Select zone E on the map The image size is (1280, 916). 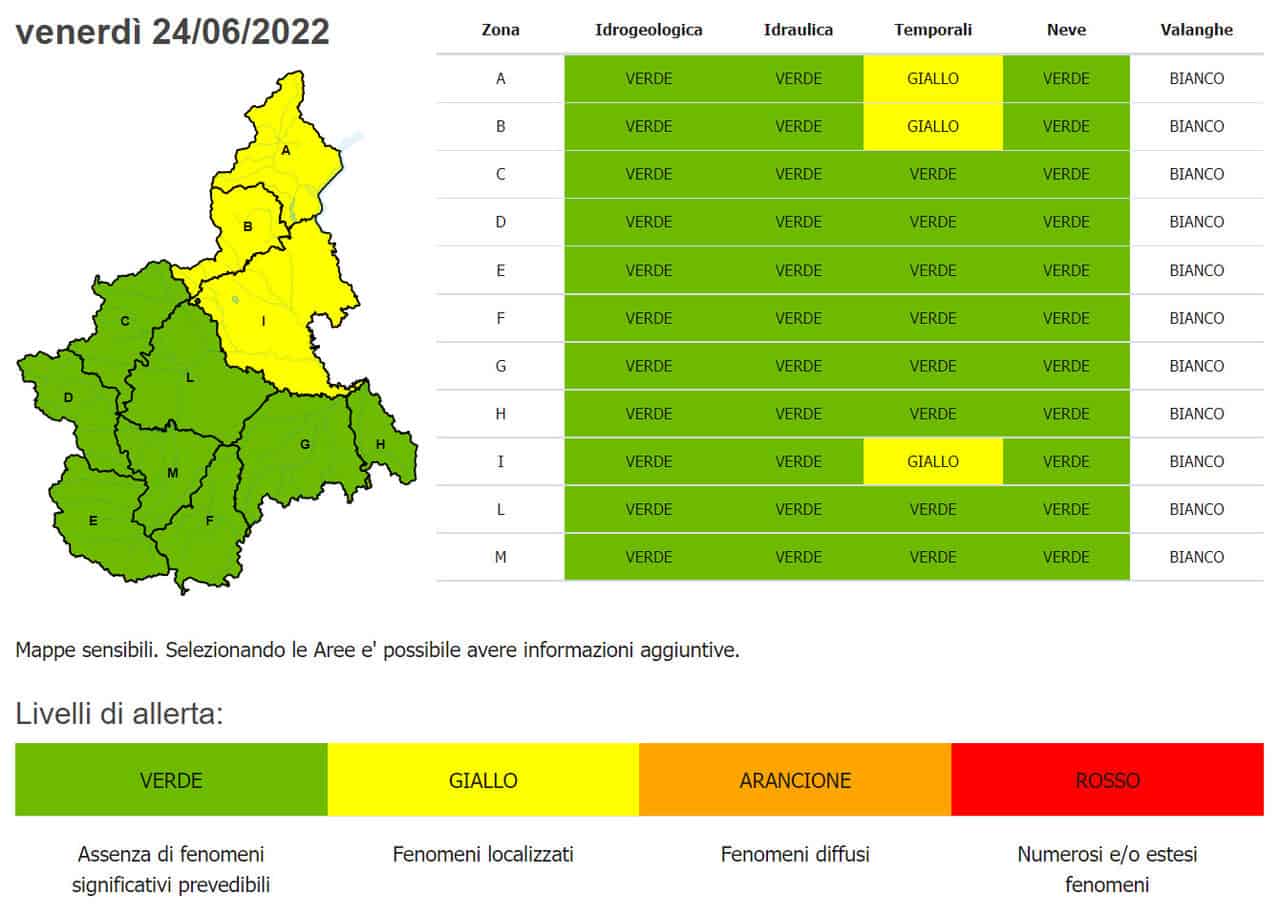pyautogui.click(x=93, y=520)
